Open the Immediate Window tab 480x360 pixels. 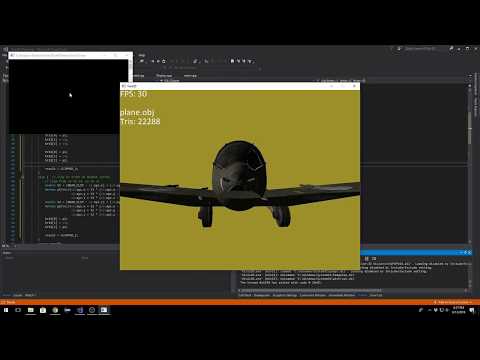(x=342, y=295)
